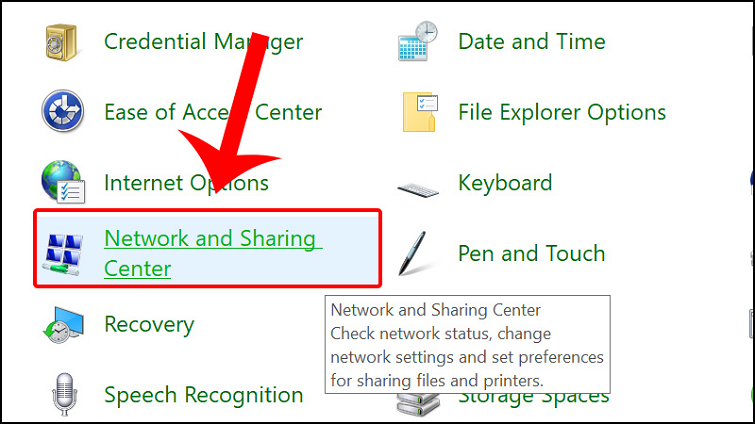Open the Keyboard settings link
The width and height of the screenshot is (755, 424).
[x=505, y=183]
